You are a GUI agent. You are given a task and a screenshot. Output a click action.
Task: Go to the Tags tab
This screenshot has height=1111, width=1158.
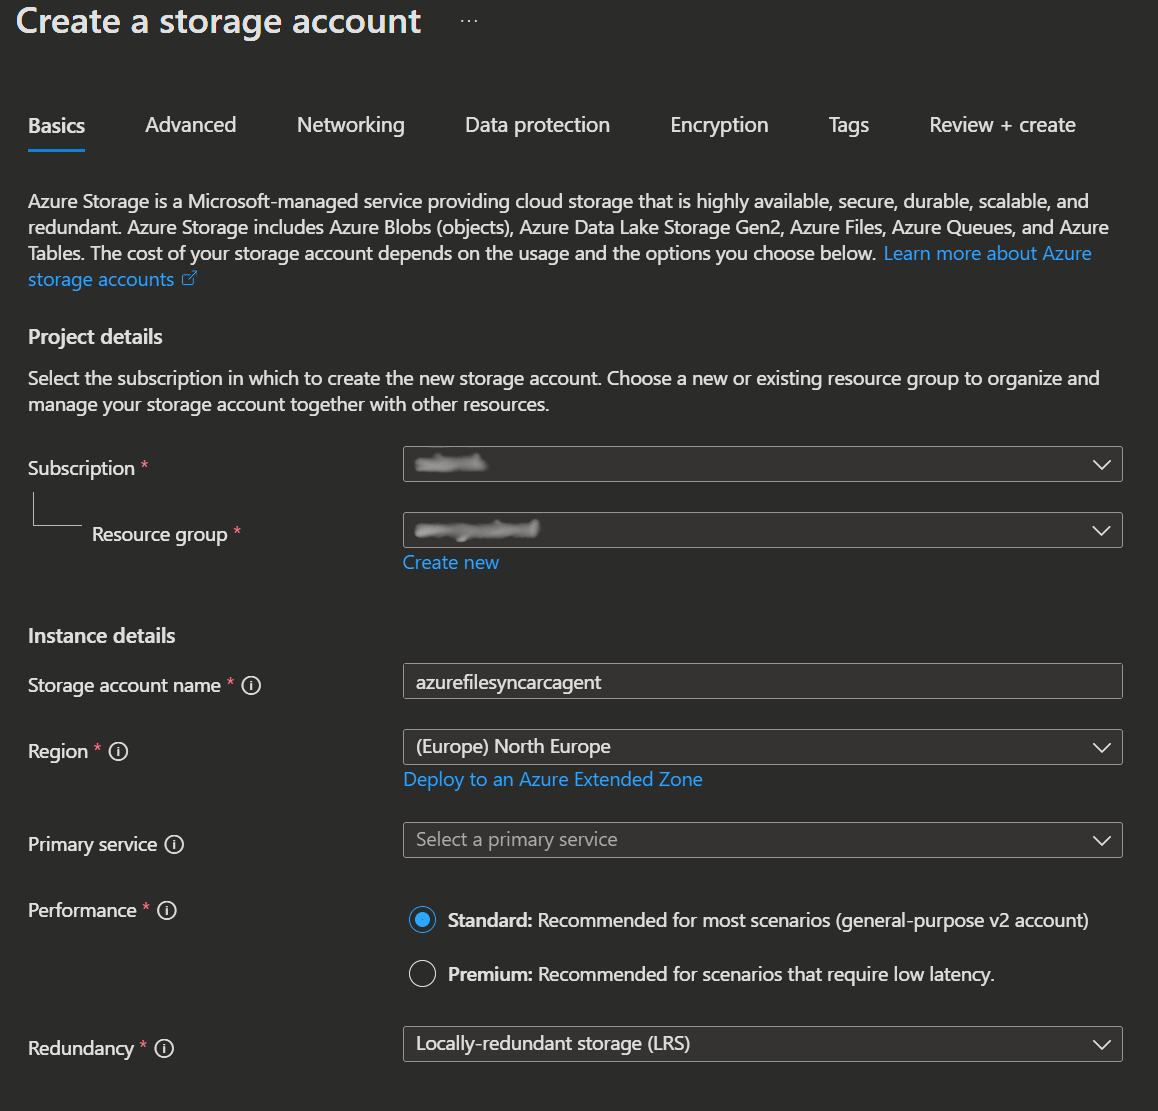click(849, 125)
